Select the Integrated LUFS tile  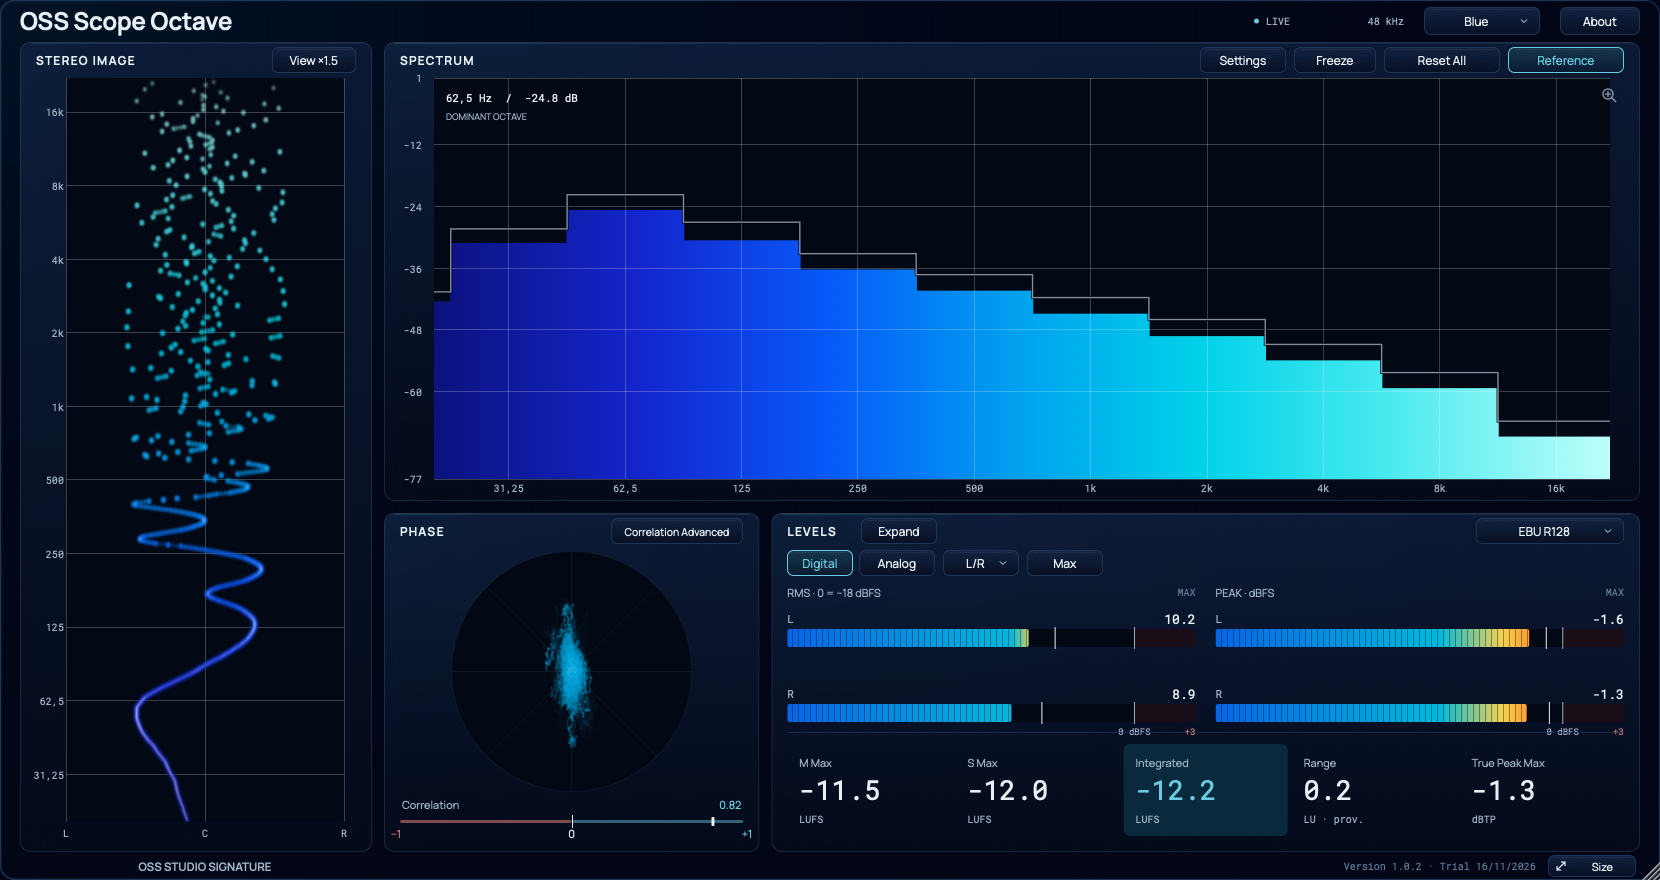(x=1205, y=790)
